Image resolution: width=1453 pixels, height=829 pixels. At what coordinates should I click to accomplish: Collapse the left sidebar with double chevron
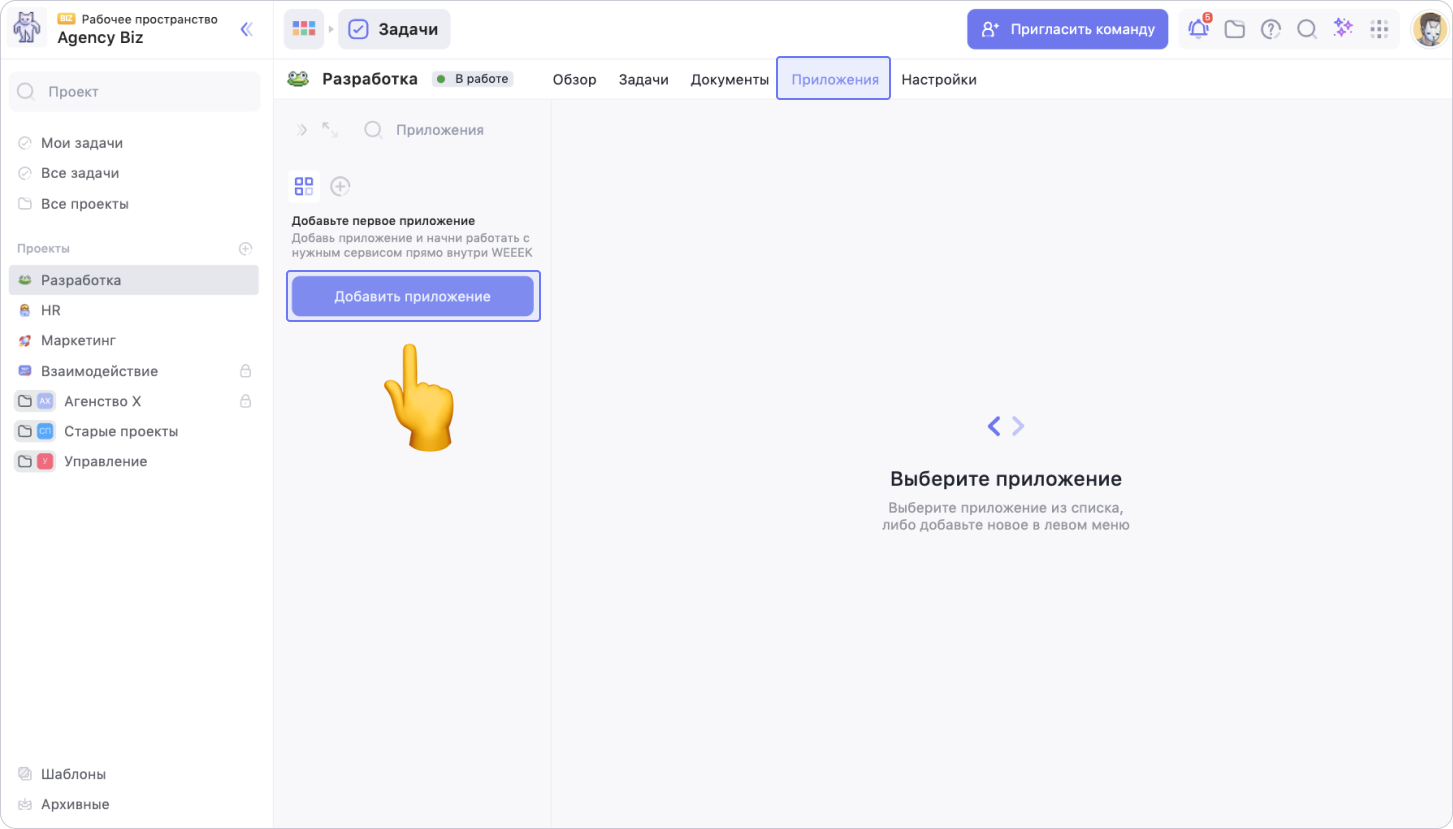point(246,29)
